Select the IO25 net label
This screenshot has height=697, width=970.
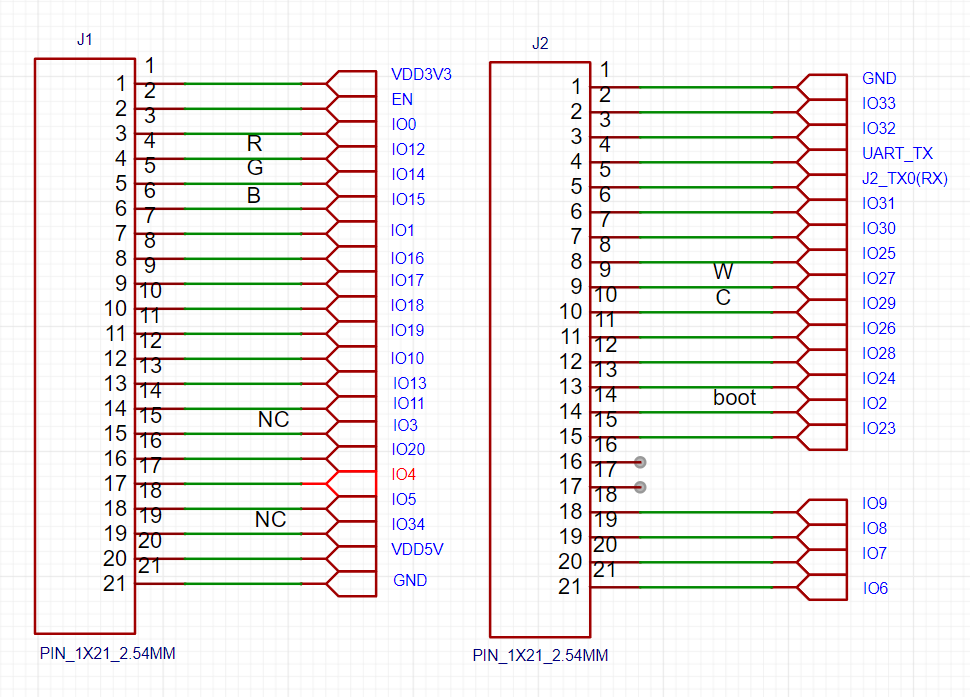pos(879,254)
